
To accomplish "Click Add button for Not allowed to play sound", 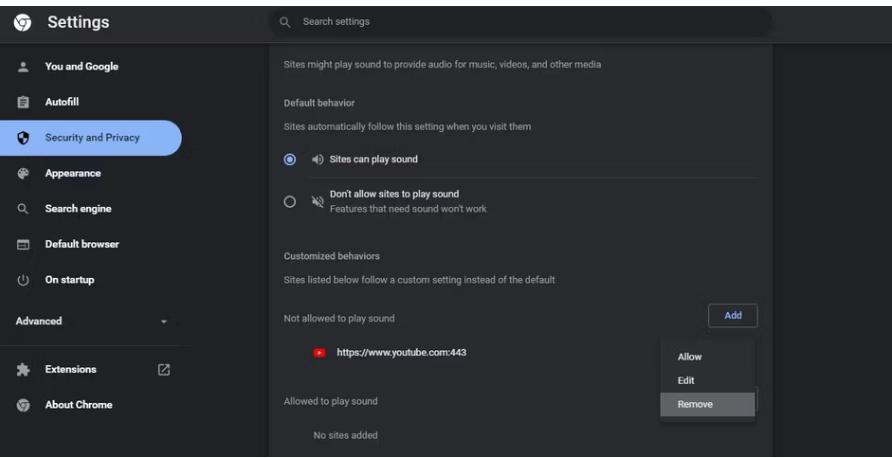I will pyautogui.click(x=733, y=315).
